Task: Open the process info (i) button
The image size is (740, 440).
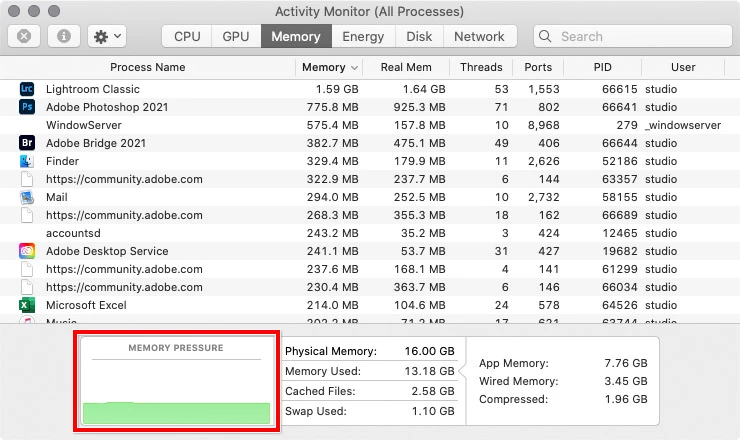Action: (x=64, y=36)
